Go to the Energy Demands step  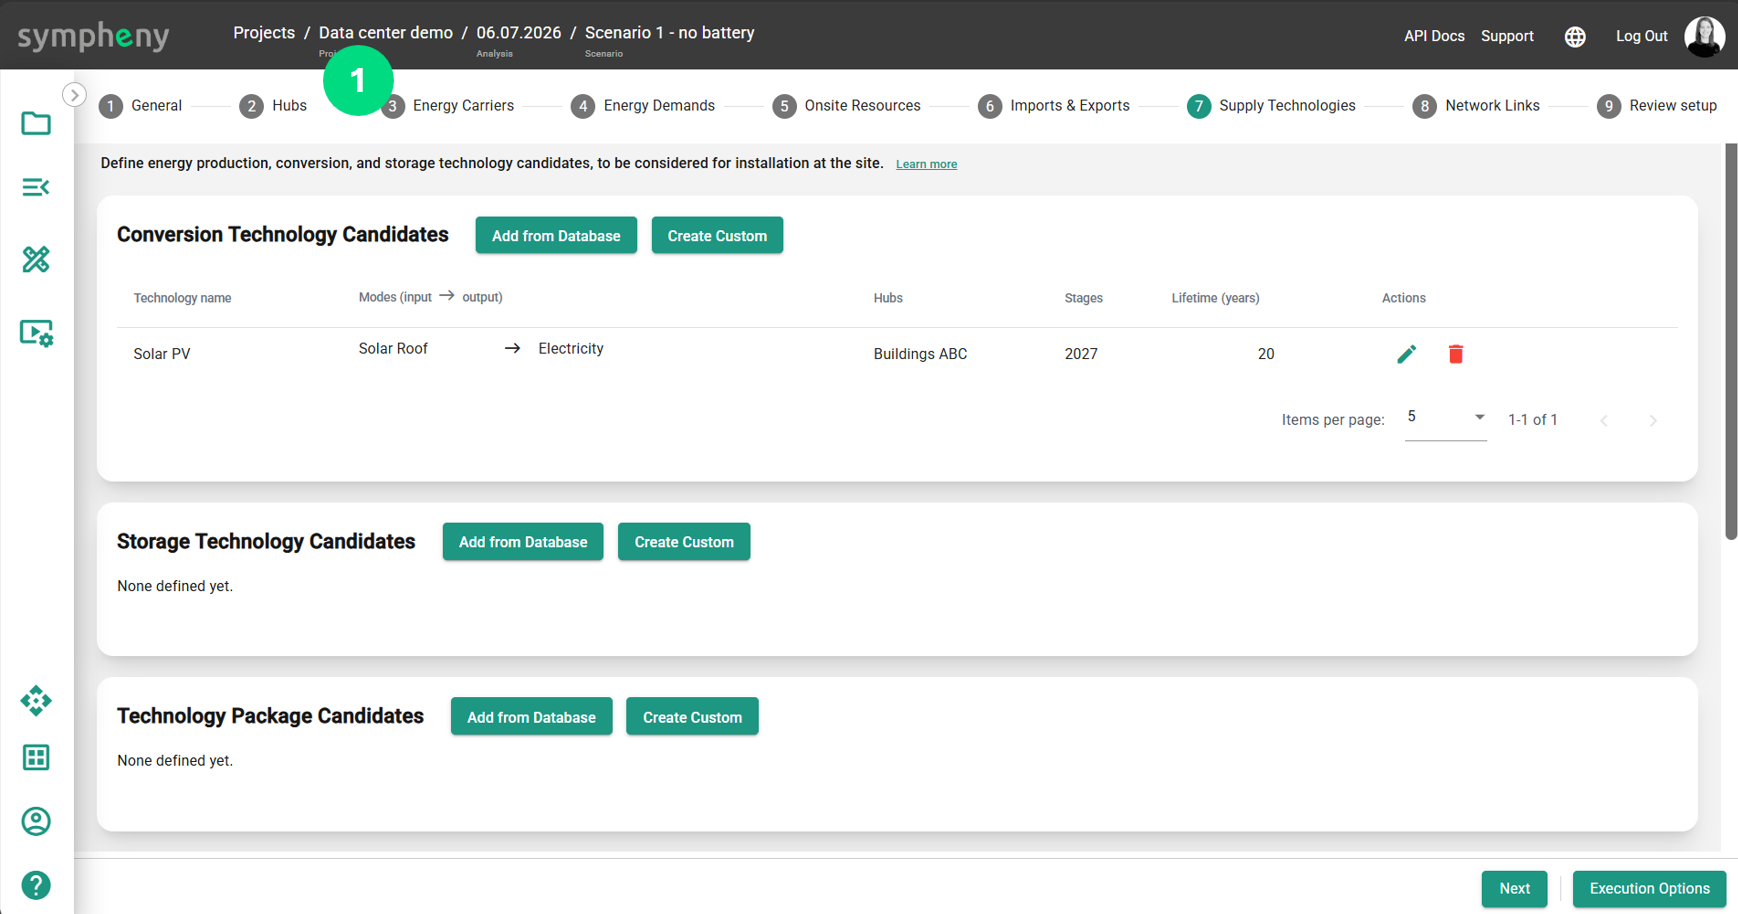643,106
